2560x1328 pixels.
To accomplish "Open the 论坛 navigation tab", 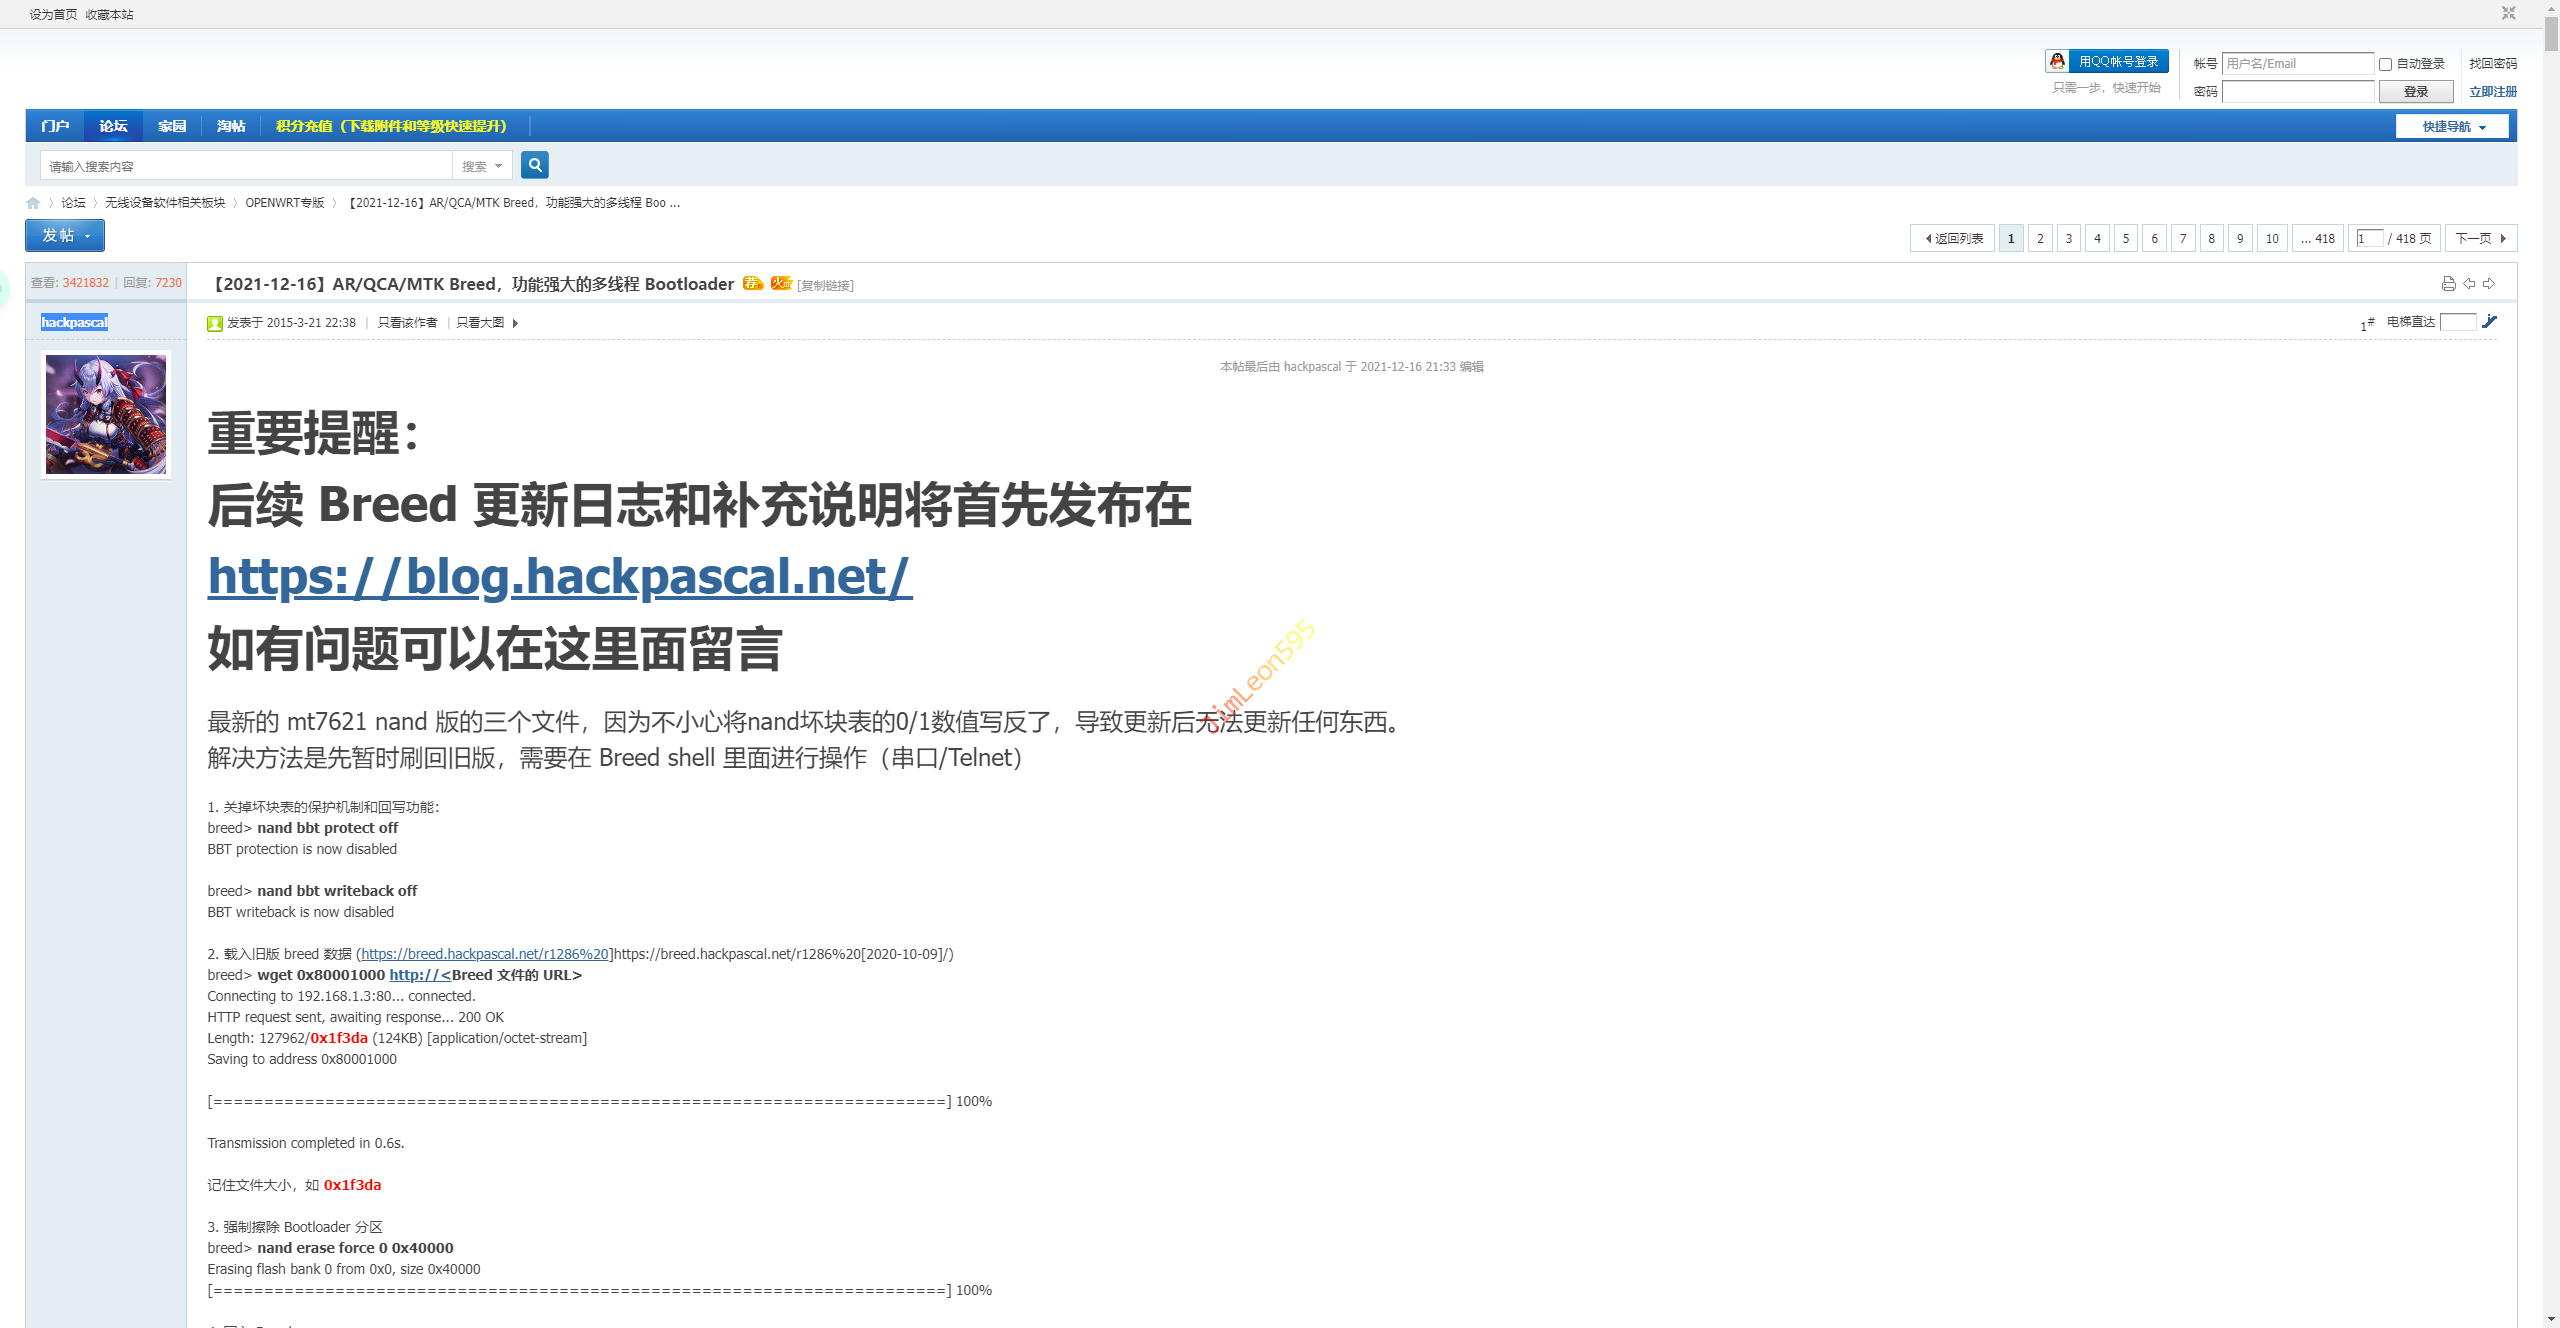I will 113,126.
